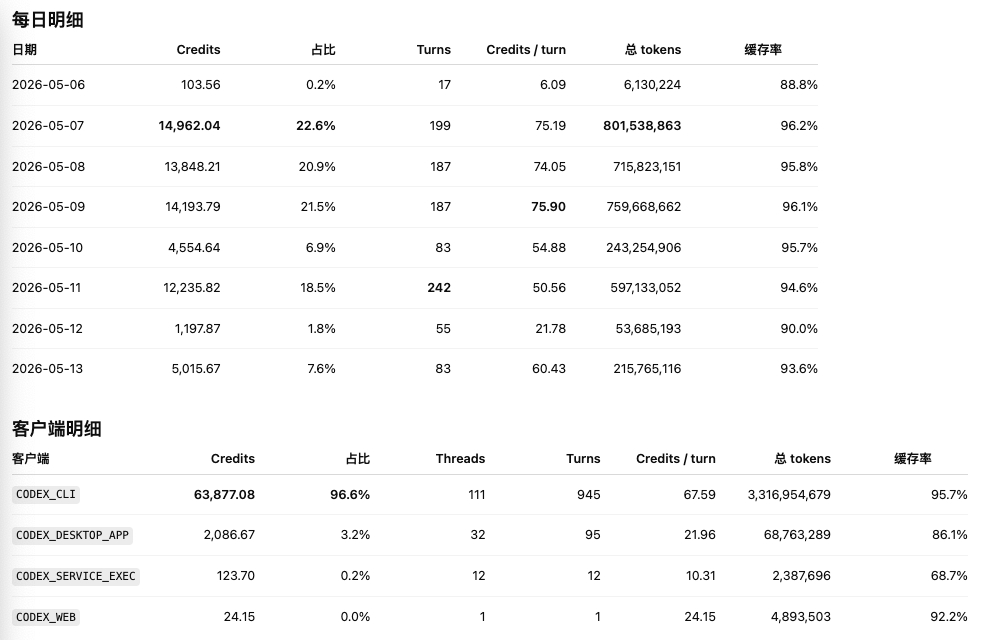The image size is (996, 640).
Task: Click the turns value 199
Action: 440,126
